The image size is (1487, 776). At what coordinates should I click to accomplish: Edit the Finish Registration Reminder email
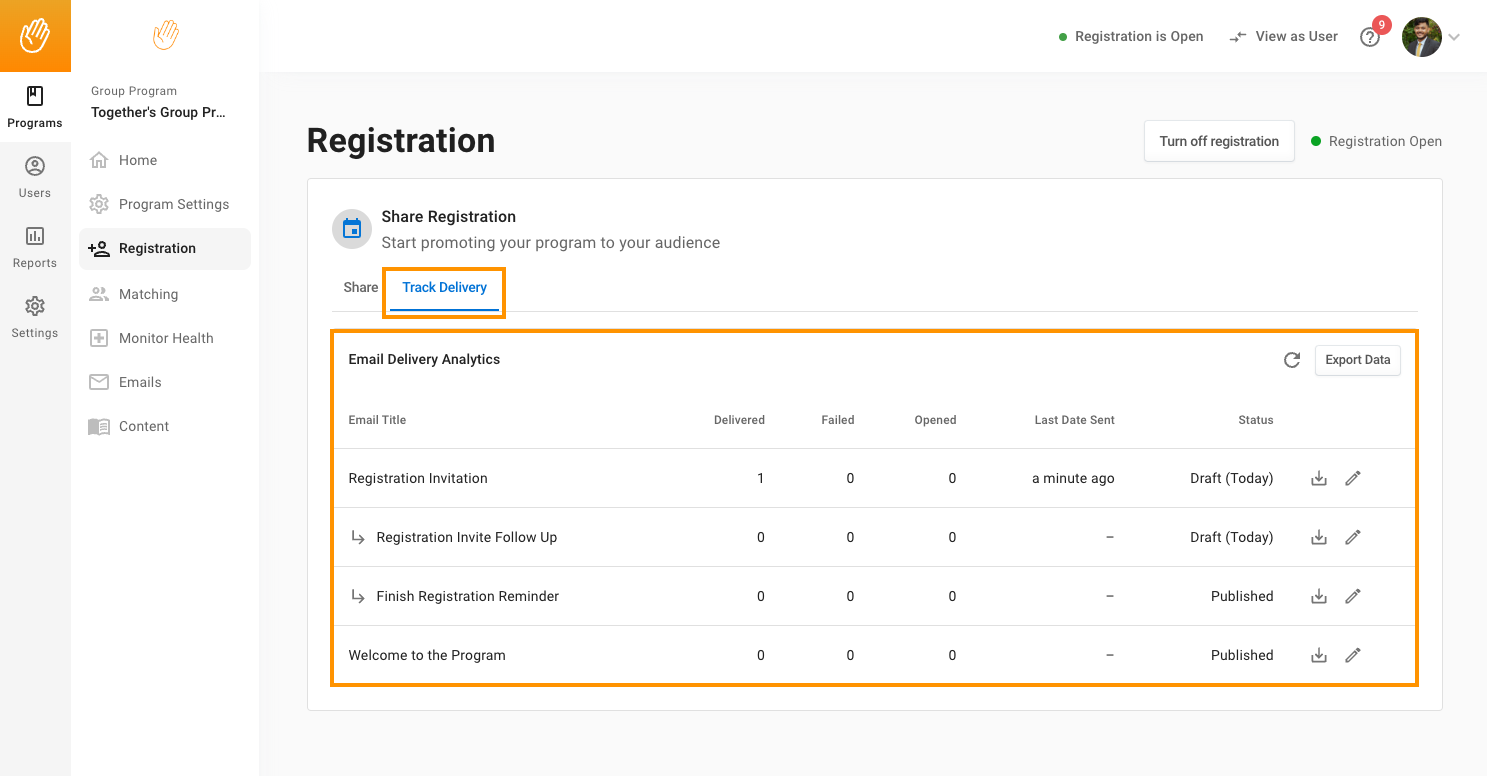[1353, 596]
